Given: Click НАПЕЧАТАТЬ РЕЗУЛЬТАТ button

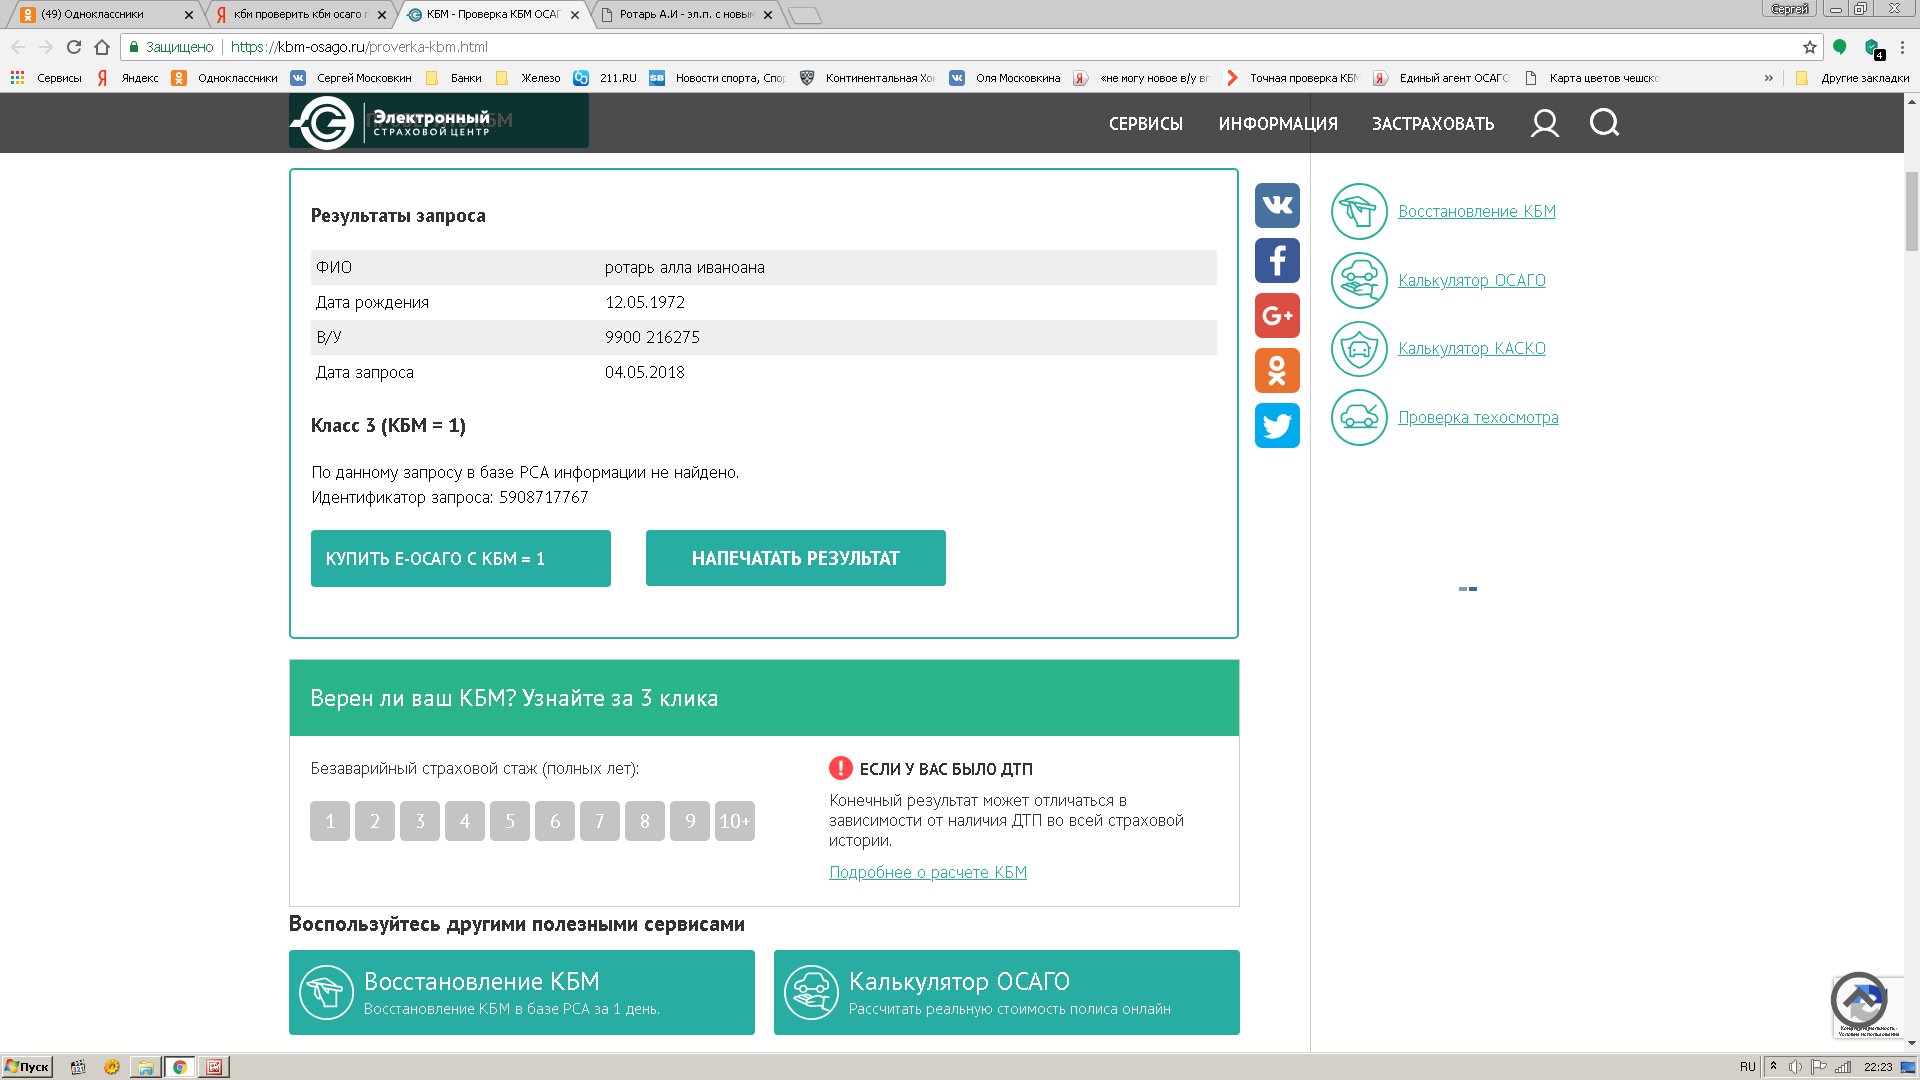Looking at the screenshot, I should [x=795, y=558].
